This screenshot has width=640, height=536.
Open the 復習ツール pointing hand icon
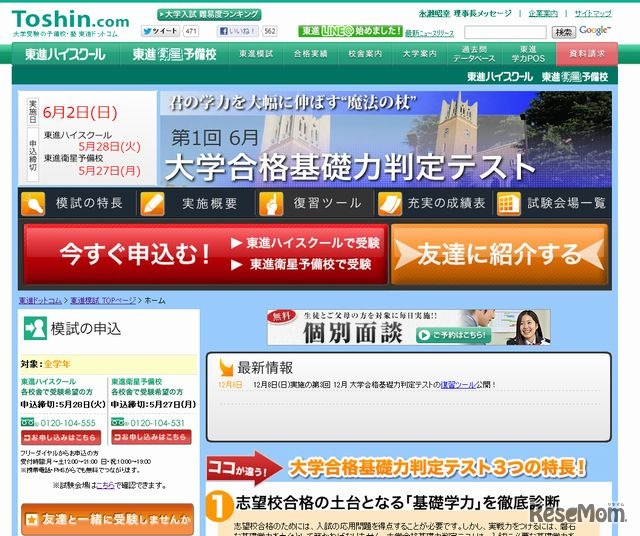[271, 203]
